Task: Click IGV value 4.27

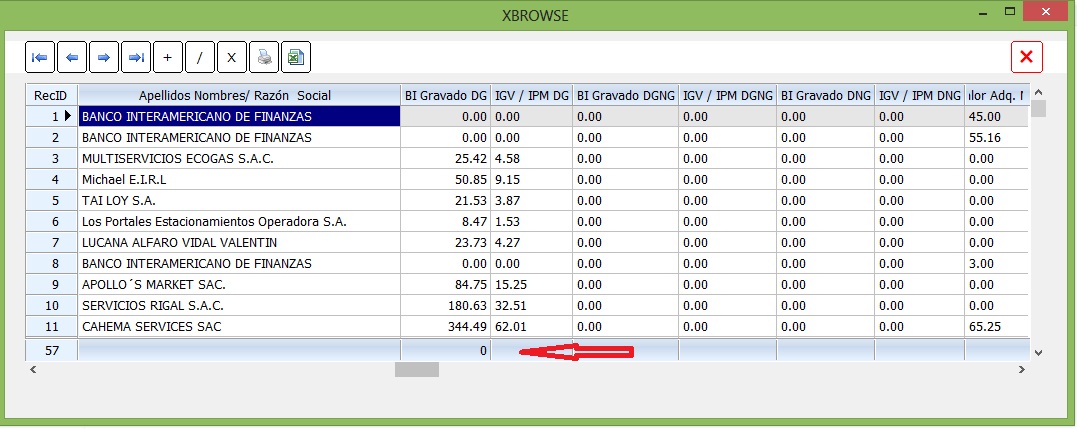Action: 507,242
